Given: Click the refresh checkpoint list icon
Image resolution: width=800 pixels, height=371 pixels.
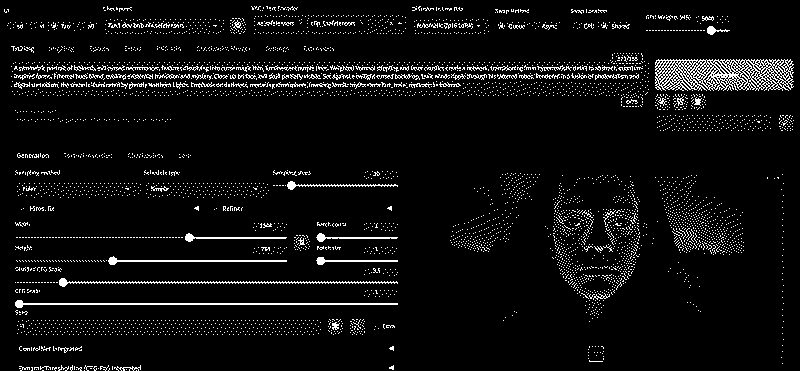Looking at the screenshot, I should [237, 26].
